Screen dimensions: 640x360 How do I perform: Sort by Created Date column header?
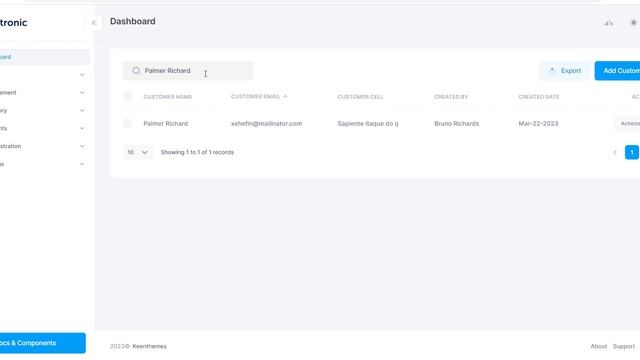click(539, 97)
